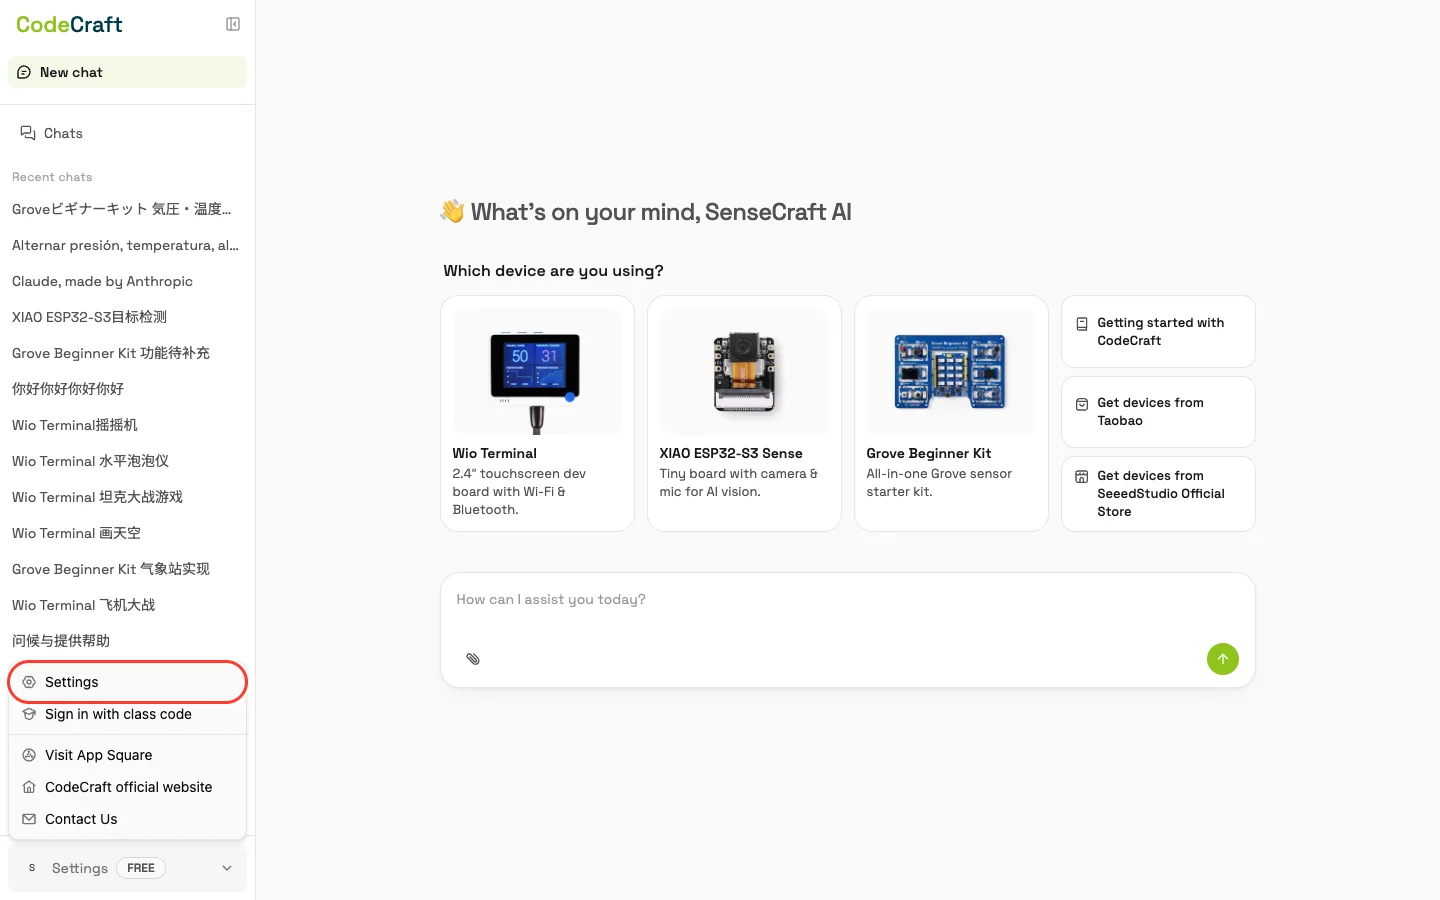Select the Grove Beginner Kit card

tap(951, 413)
